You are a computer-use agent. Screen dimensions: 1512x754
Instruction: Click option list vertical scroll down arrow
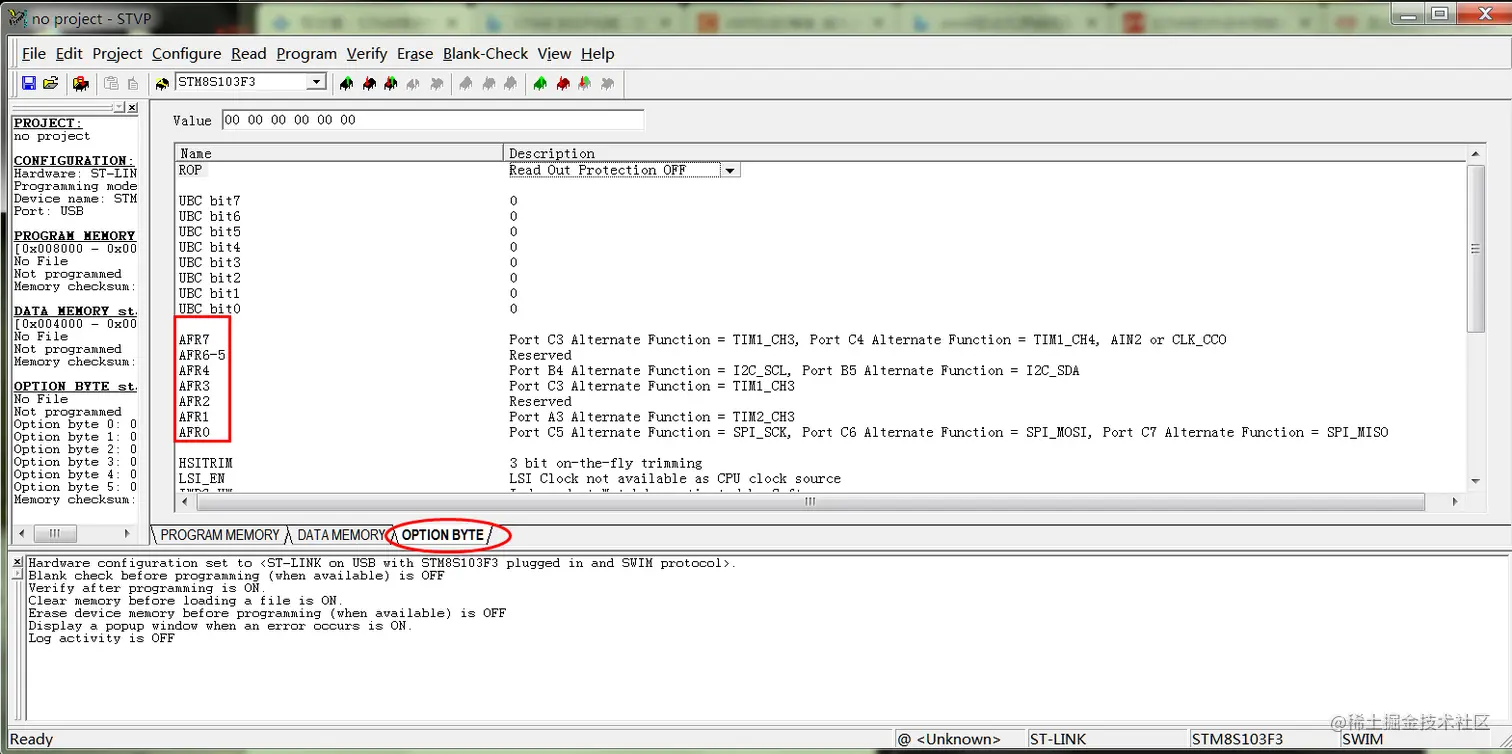point(1475,481)
